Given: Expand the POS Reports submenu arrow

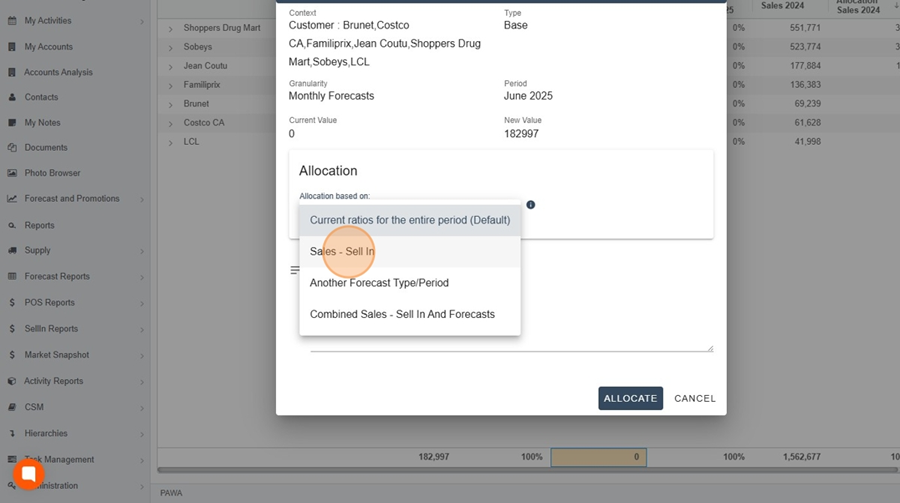Looking at the screenshot, I should (142, 304).
